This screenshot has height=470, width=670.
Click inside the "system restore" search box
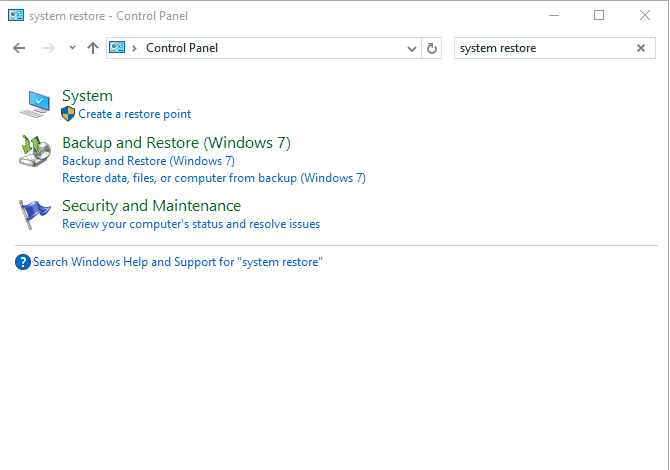tap(540, 48)
